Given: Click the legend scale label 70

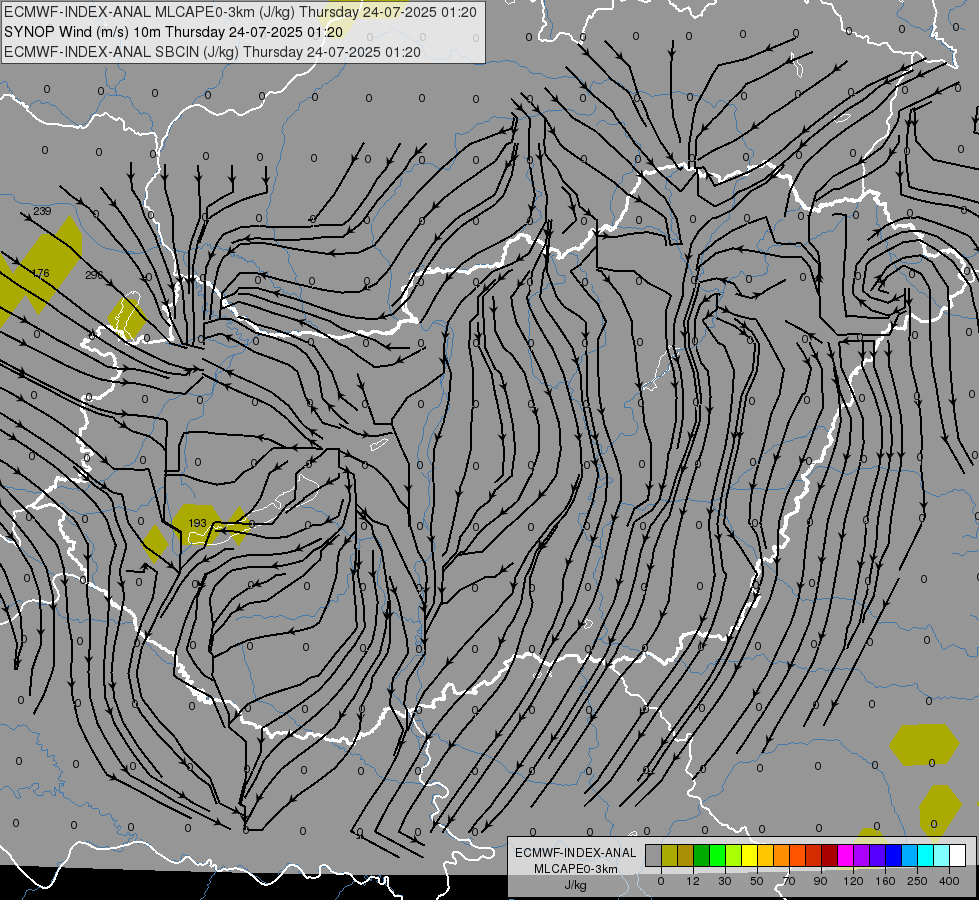Looking at the screenshot, I should [x=789, y=881].
